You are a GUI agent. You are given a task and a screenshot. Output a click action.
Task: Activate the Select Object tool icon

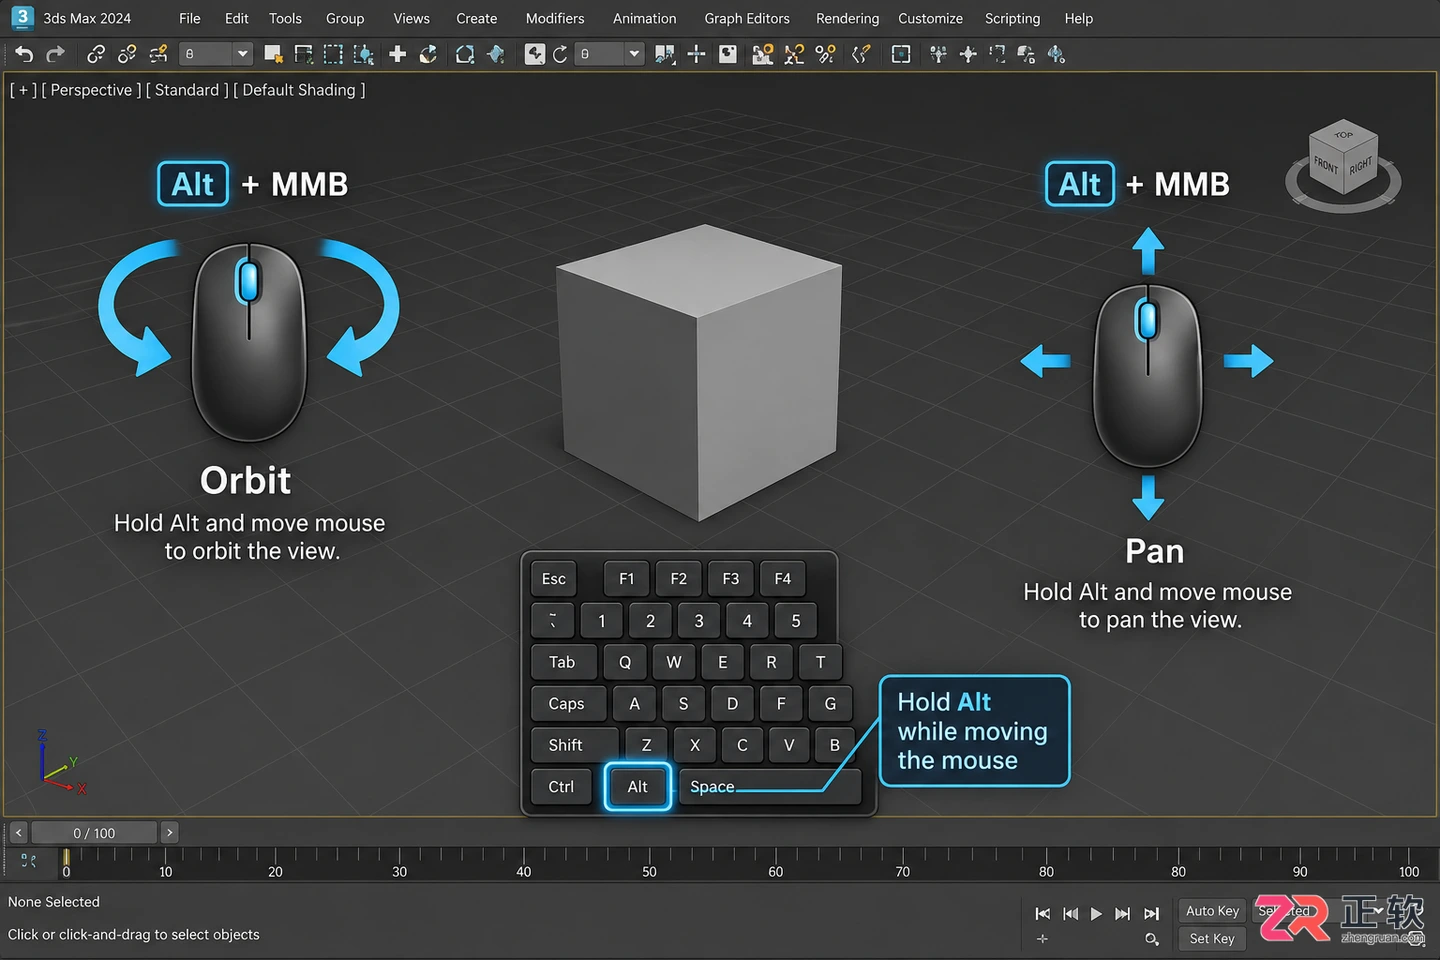click(x=272, y=54)
